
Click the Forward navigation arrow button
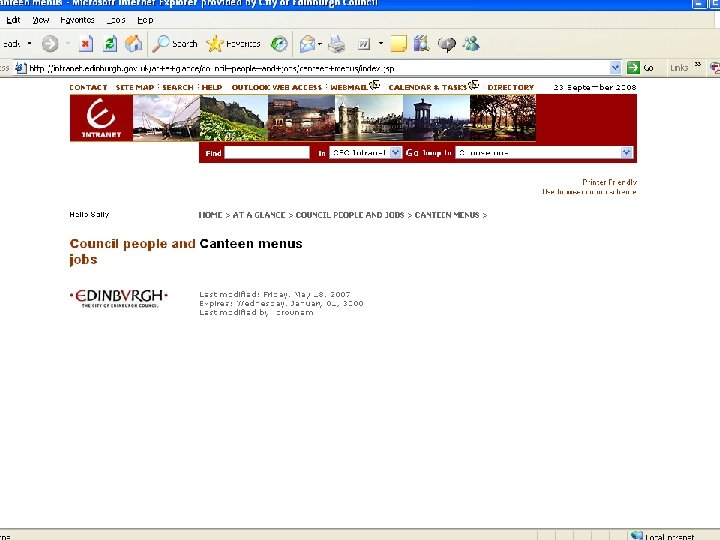(x=50, y=44)
